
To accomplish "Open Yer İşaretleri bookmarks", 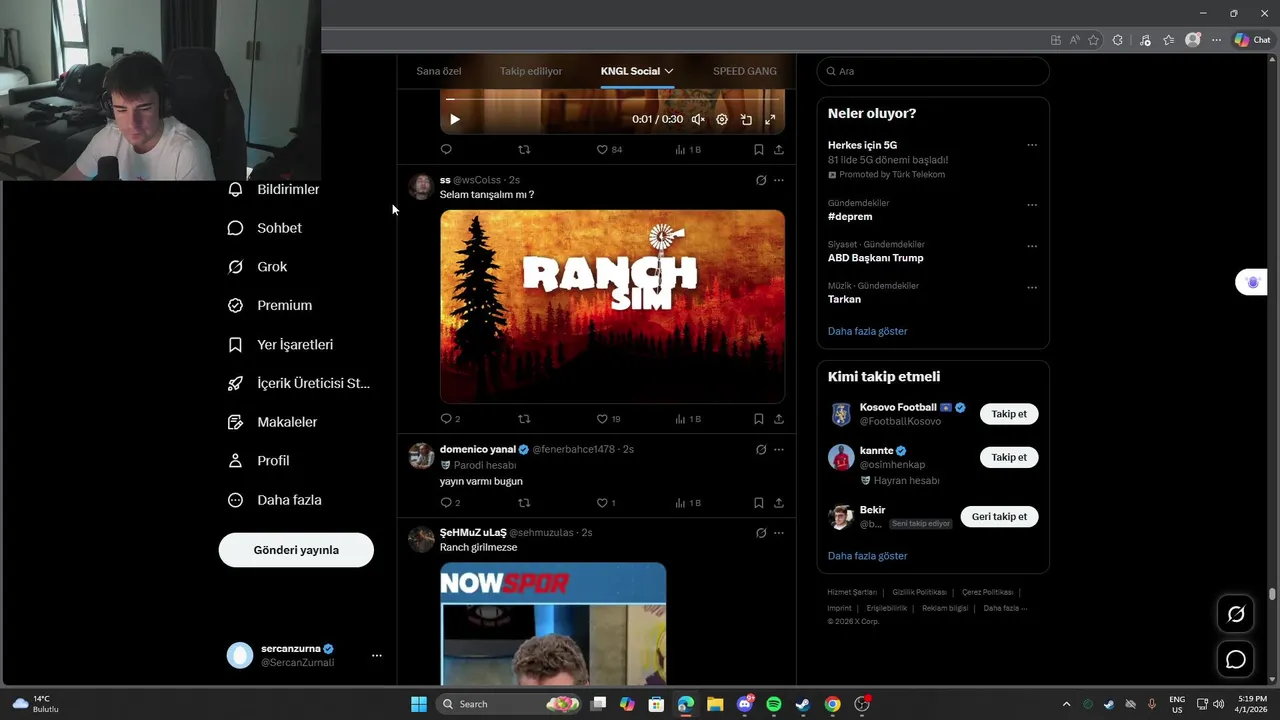I will (281, 345).
